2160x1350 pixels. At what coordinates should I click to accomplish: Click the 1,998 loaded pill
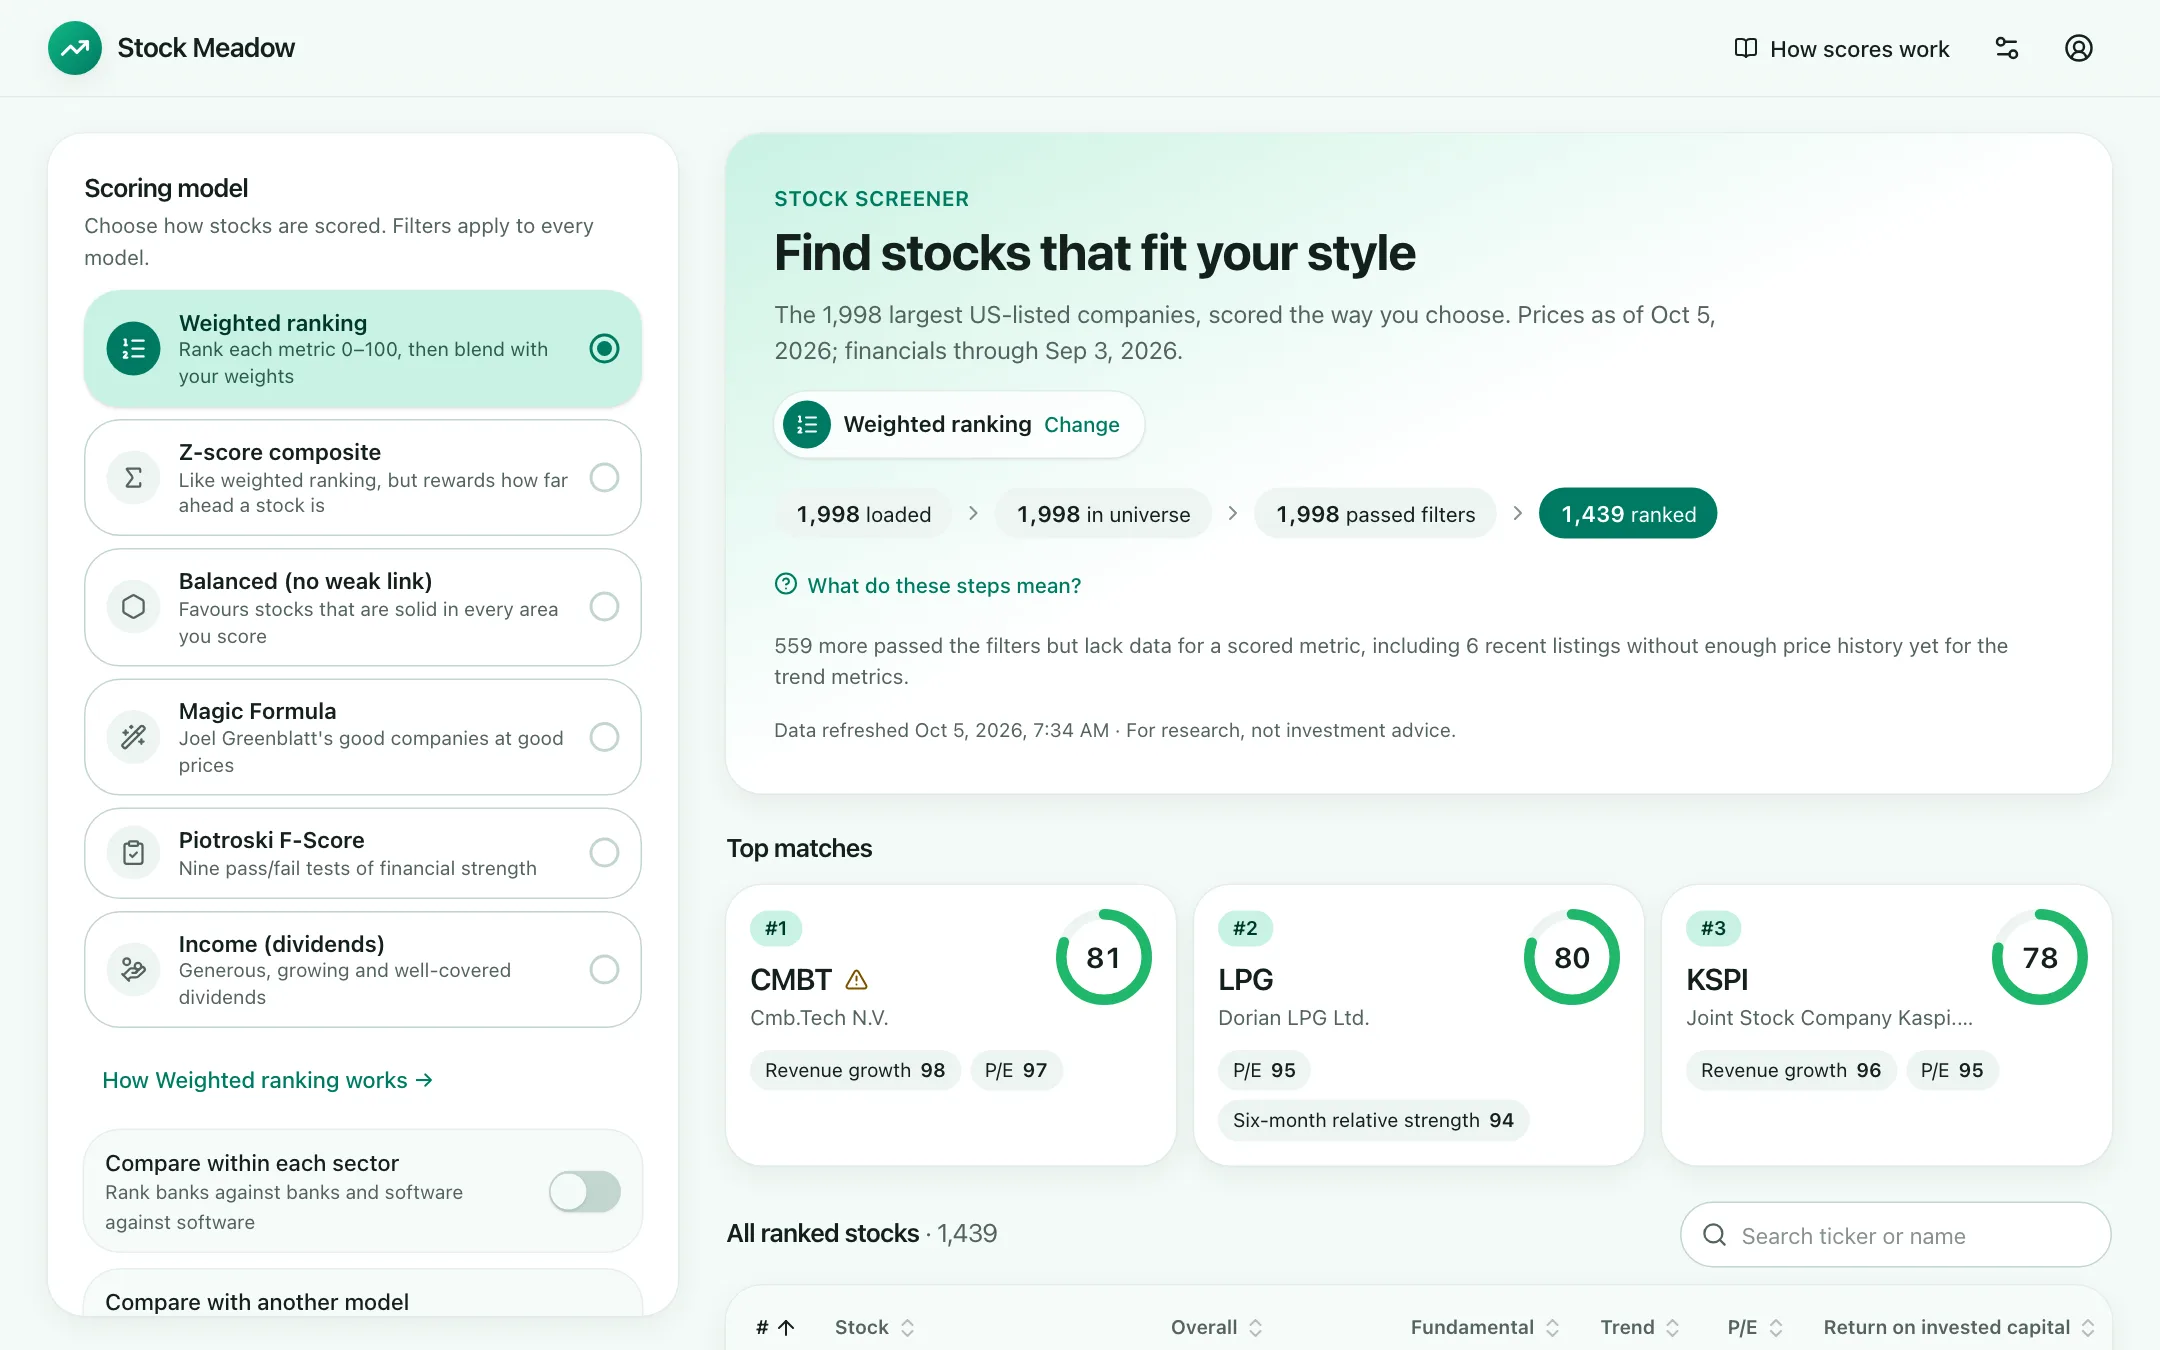point(863,514)
